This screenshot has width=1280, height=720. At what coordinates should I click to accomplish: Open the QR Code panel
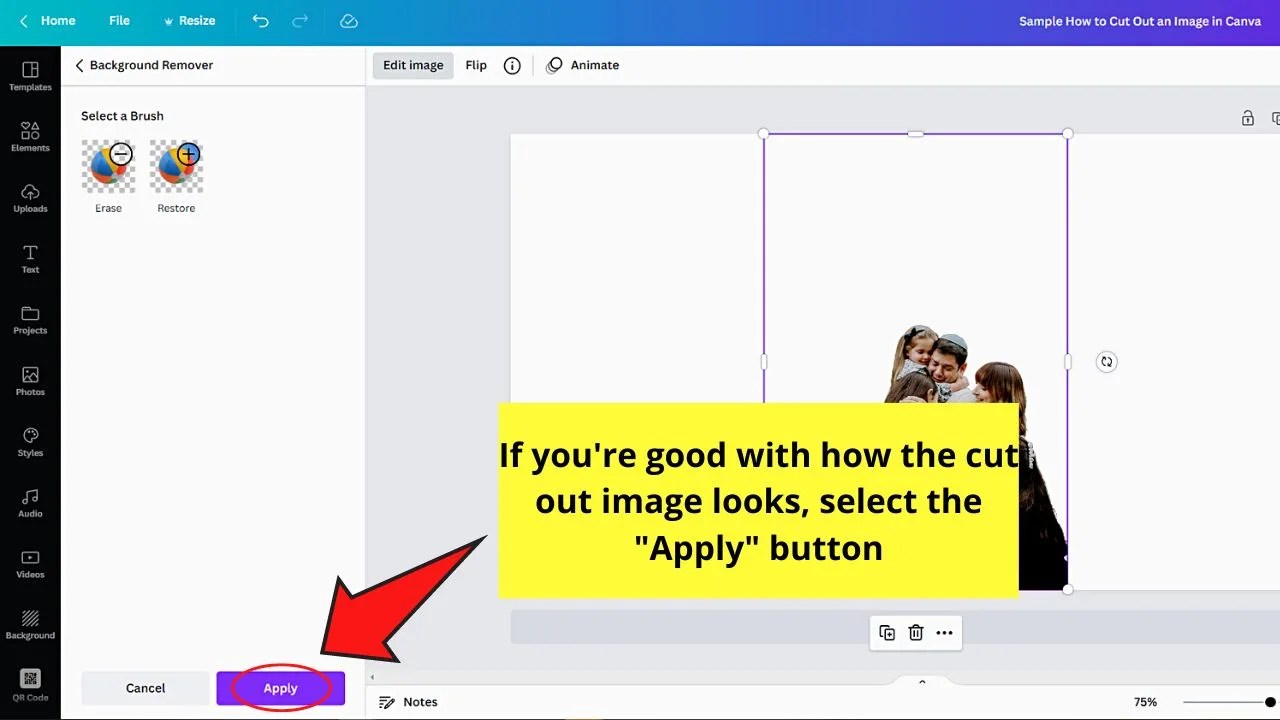click(x=30, y=683)
